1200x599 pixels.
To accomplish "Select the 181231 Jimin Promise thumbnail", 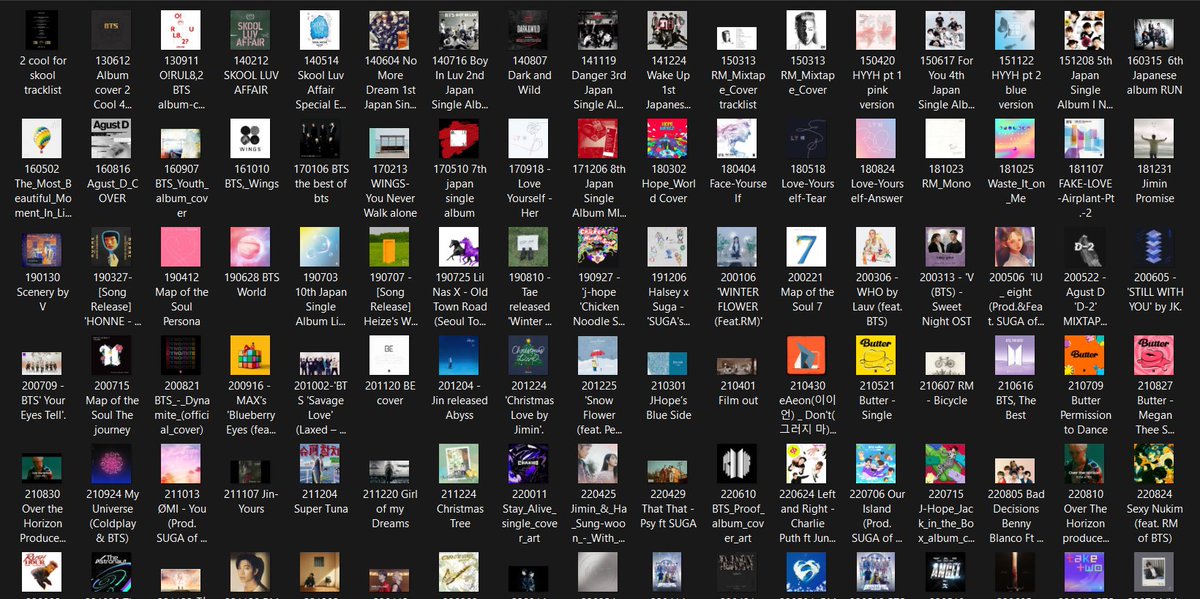I will pyautogui.click(x=1155, y=139).
